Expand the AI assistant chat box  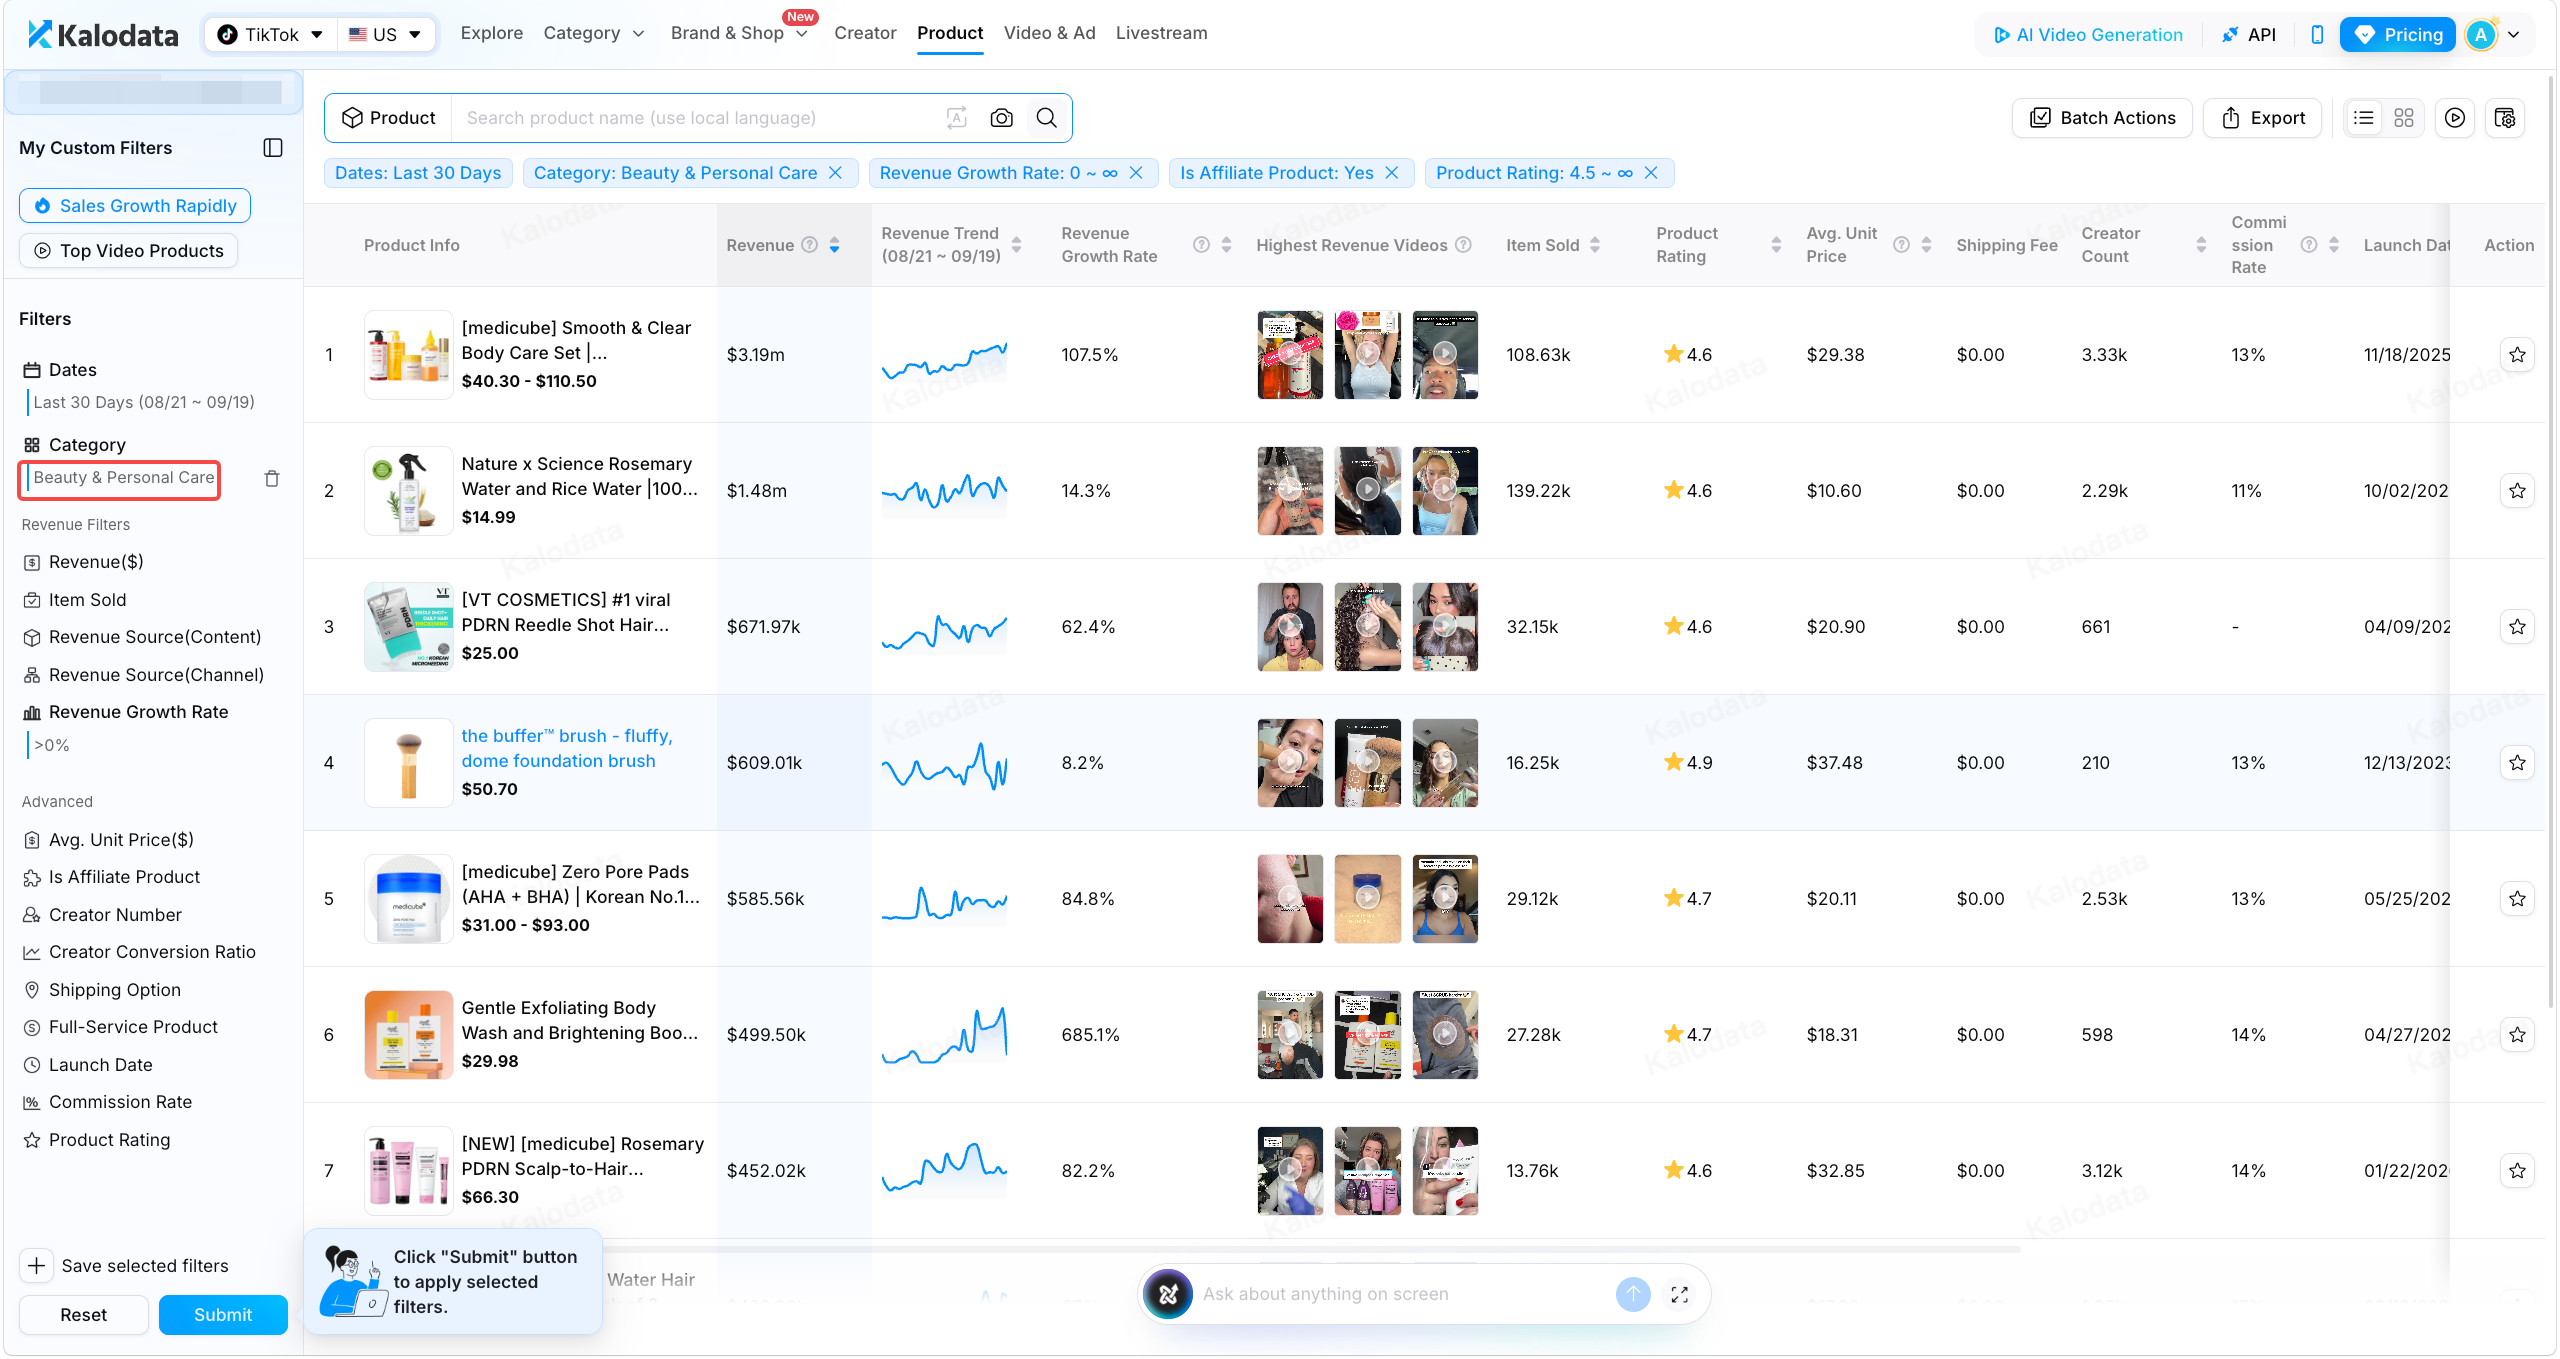point(1680,1294)
